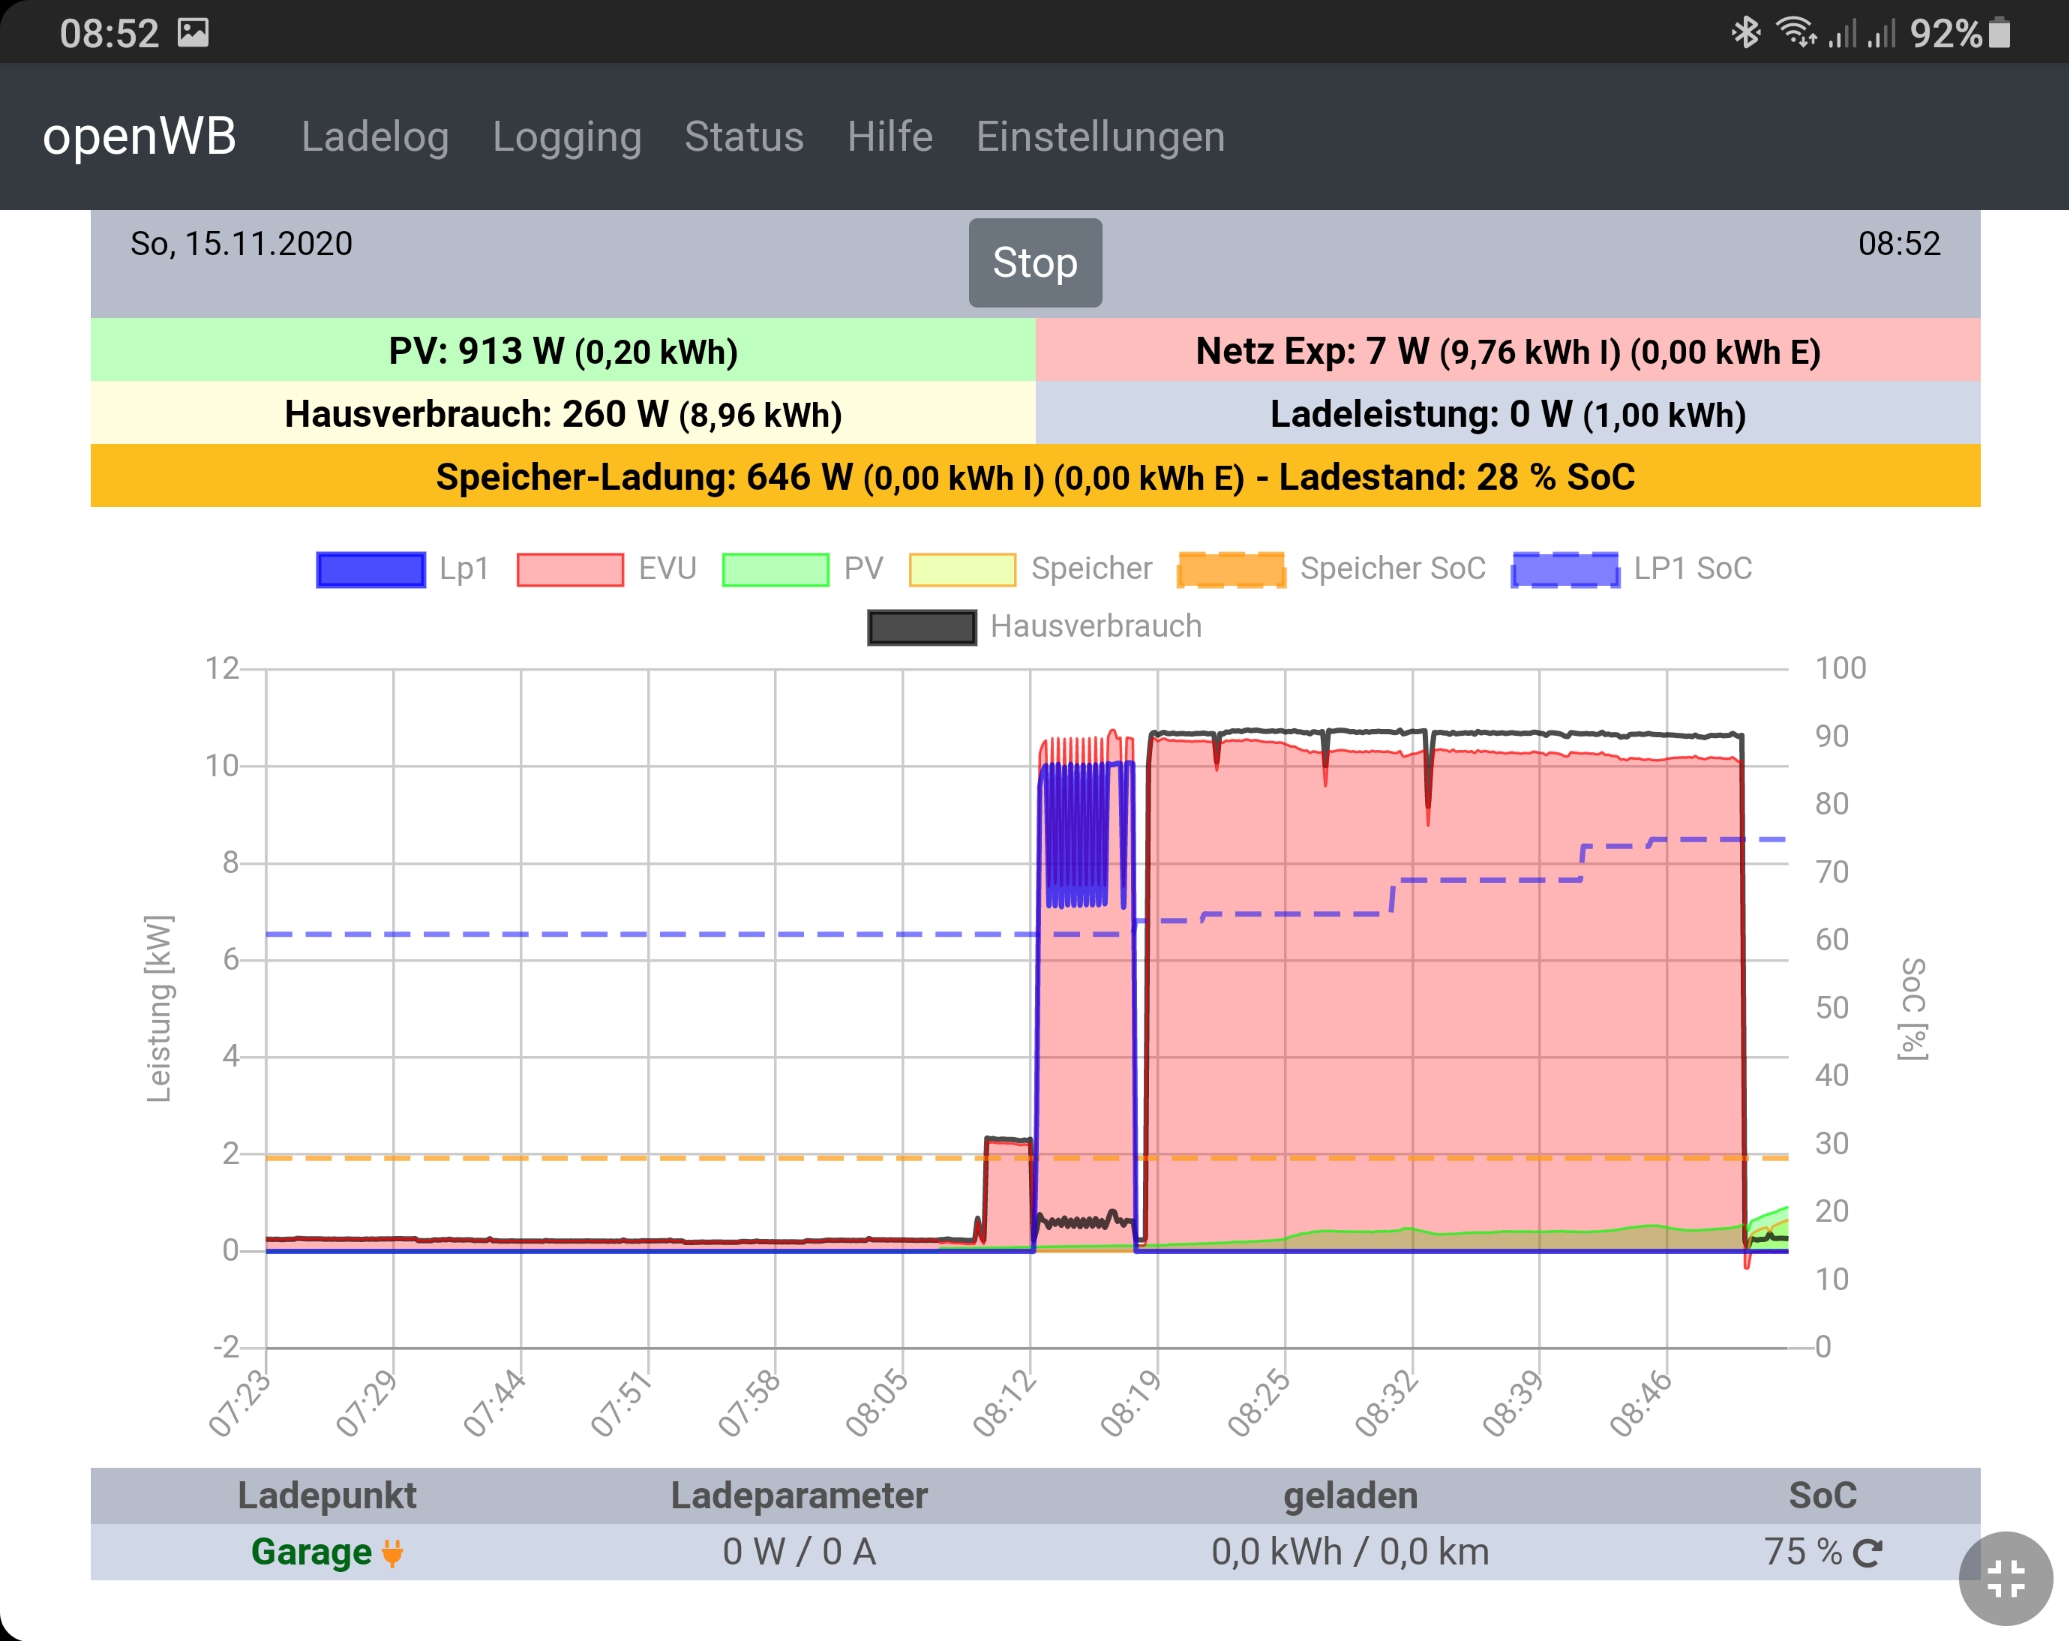Click the orange plug icon beside Garage
The image size is (2069, 1641).
(393, 1553)
